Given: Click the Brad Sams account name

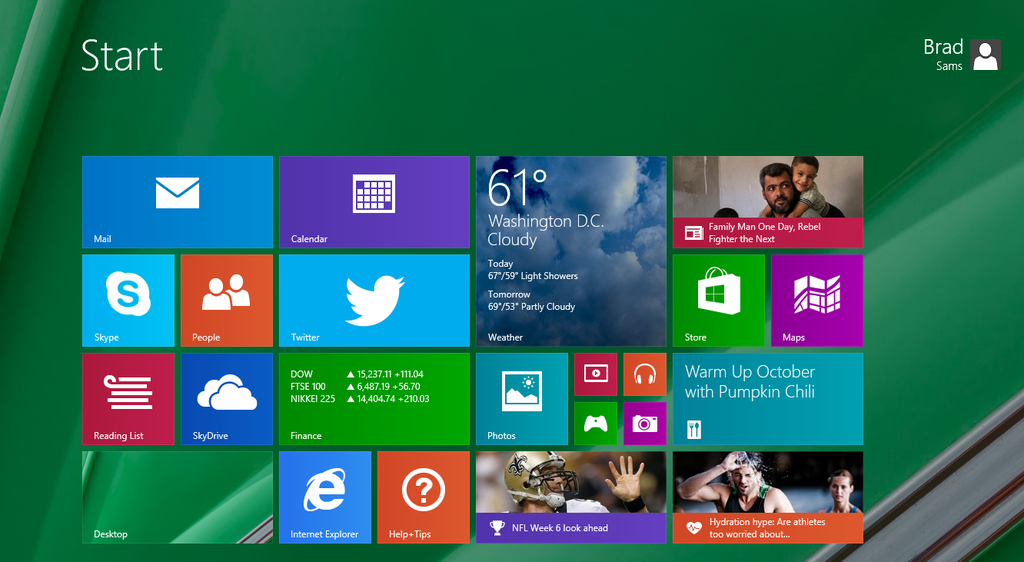Looking at the screenshot, I should pos(943,55).
